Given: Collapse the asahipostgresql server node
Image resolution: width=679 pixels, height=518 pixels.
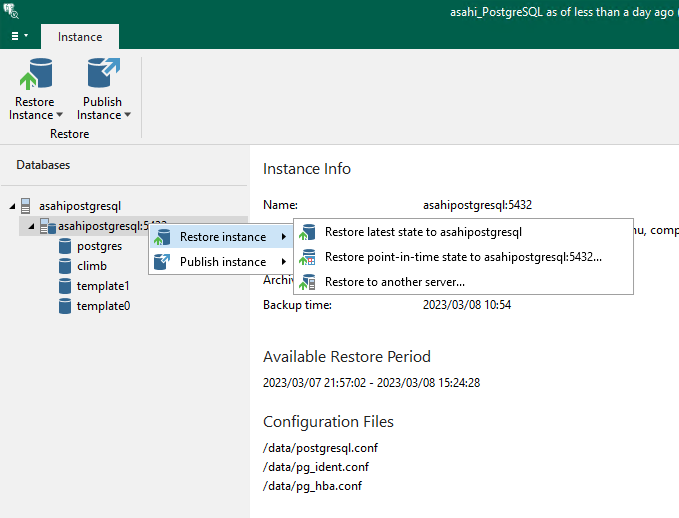Looking at the screenshot, I should point(12,207).
